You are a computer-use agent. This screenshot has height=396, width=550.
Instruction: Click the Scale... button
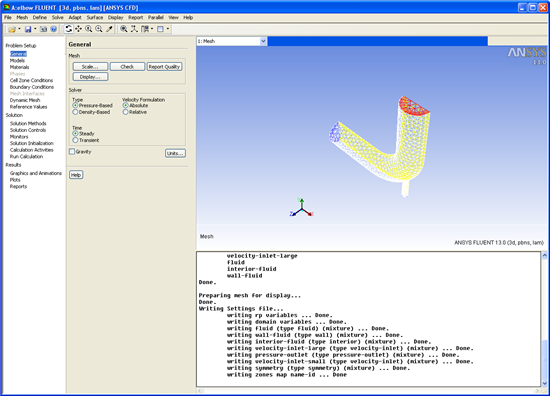[90, 67]
